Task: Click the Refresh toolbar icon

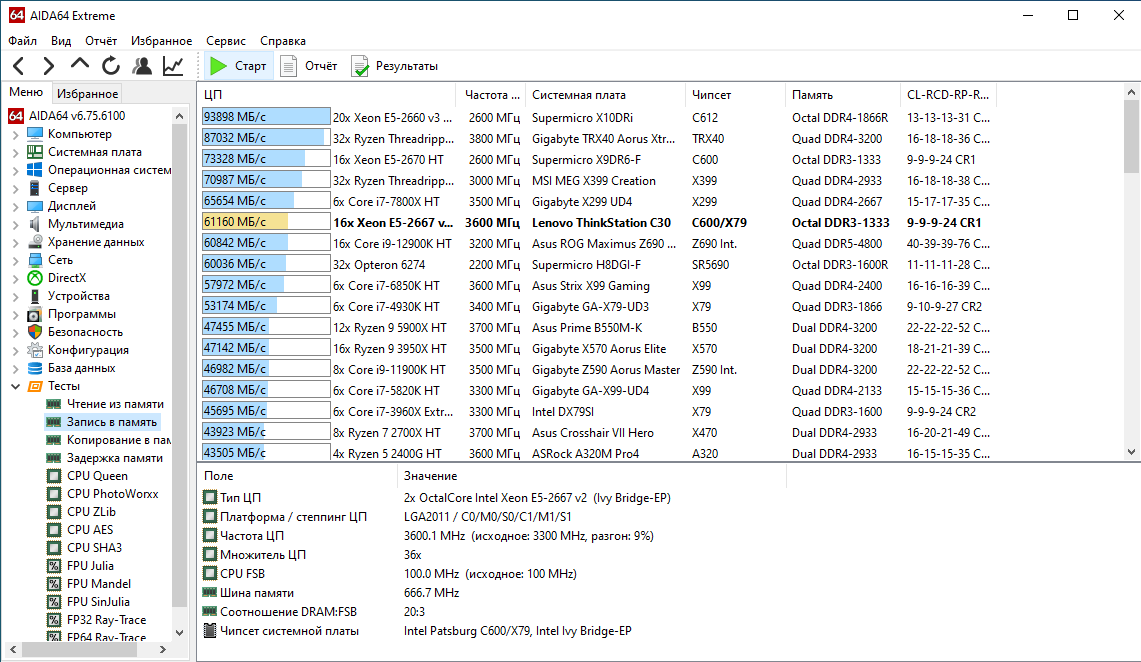Action: point(111,66)
